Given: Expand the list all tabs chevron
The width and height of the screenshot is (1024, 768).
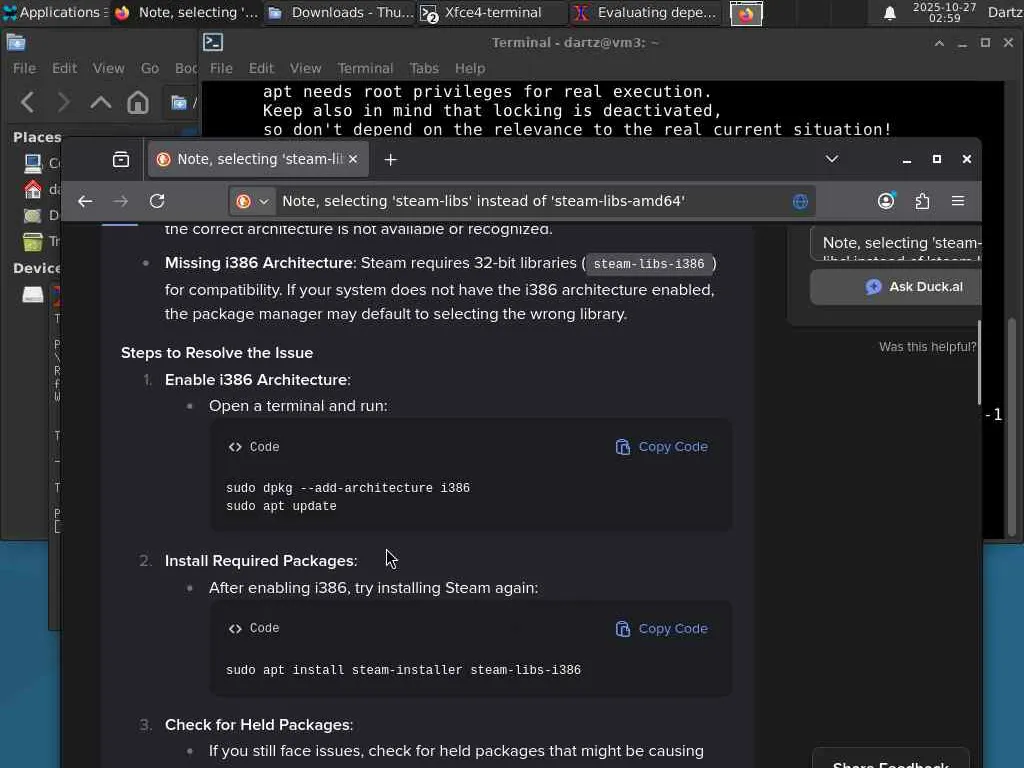Looking at the screenshot, I should click(x=831, y=159).
